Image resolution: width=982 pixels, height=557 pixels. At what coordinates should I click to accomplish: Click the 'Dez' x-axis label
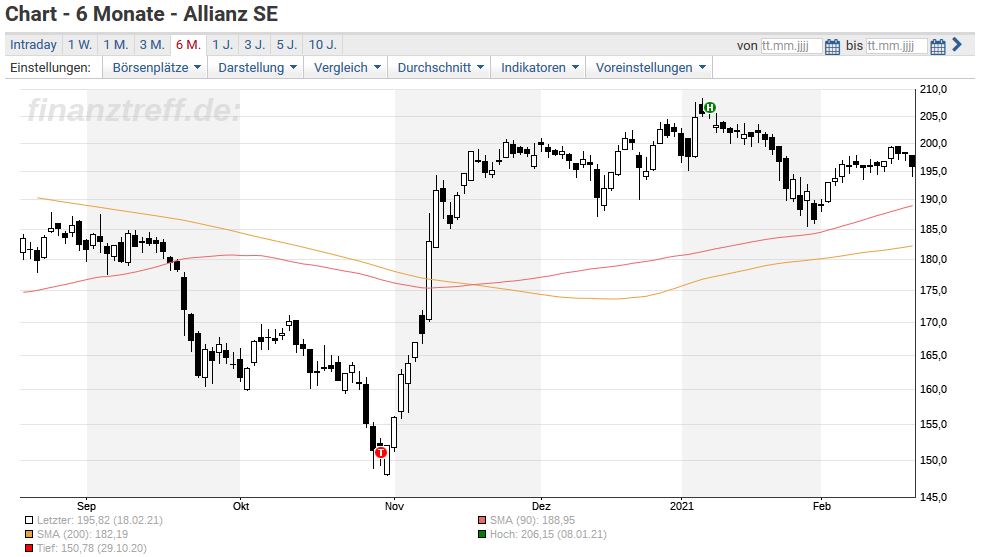click(x=541, y=506)
